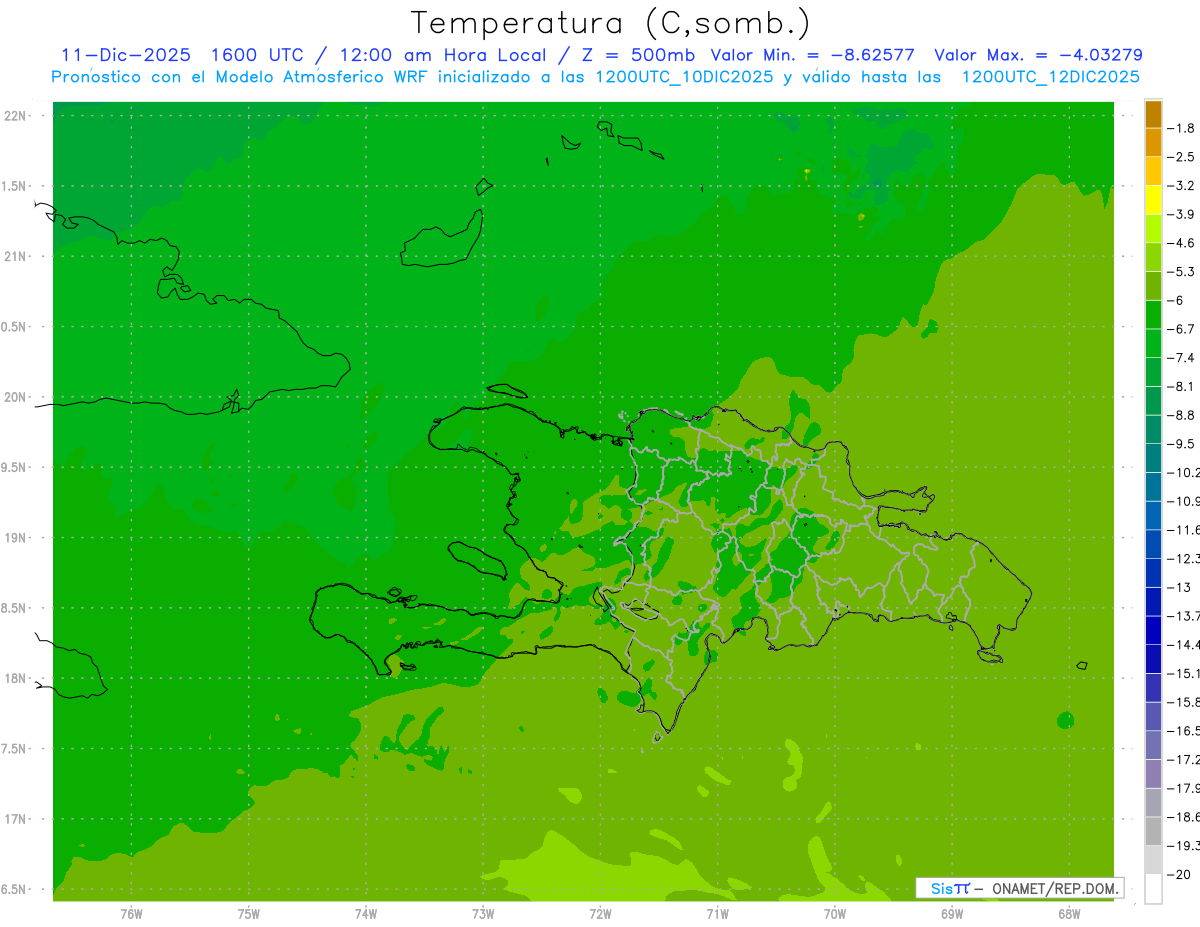Select the lime swatch between -4.6 and -5.3
The width and height of the screenshot is (1200, 927).
point(1153,257)
